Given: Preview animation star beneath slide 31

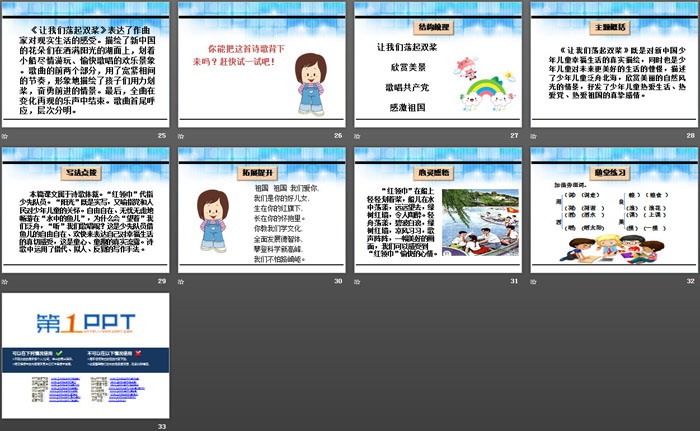Looking at the screenshot, I should tap(360, 281).
